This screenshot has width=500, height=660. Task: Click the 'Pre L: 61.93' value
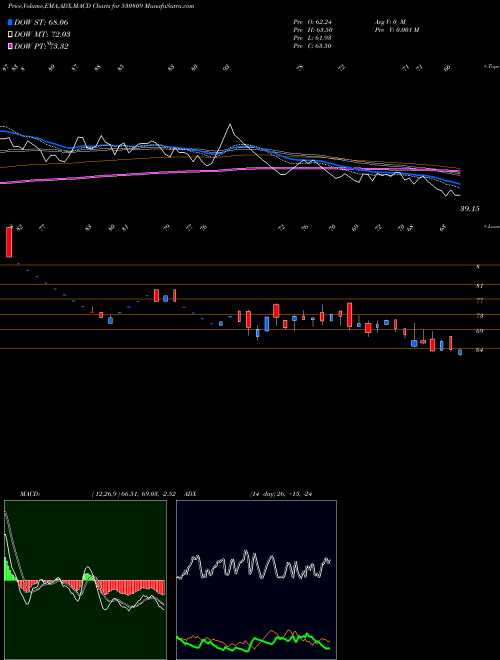(x=313, y=38)
